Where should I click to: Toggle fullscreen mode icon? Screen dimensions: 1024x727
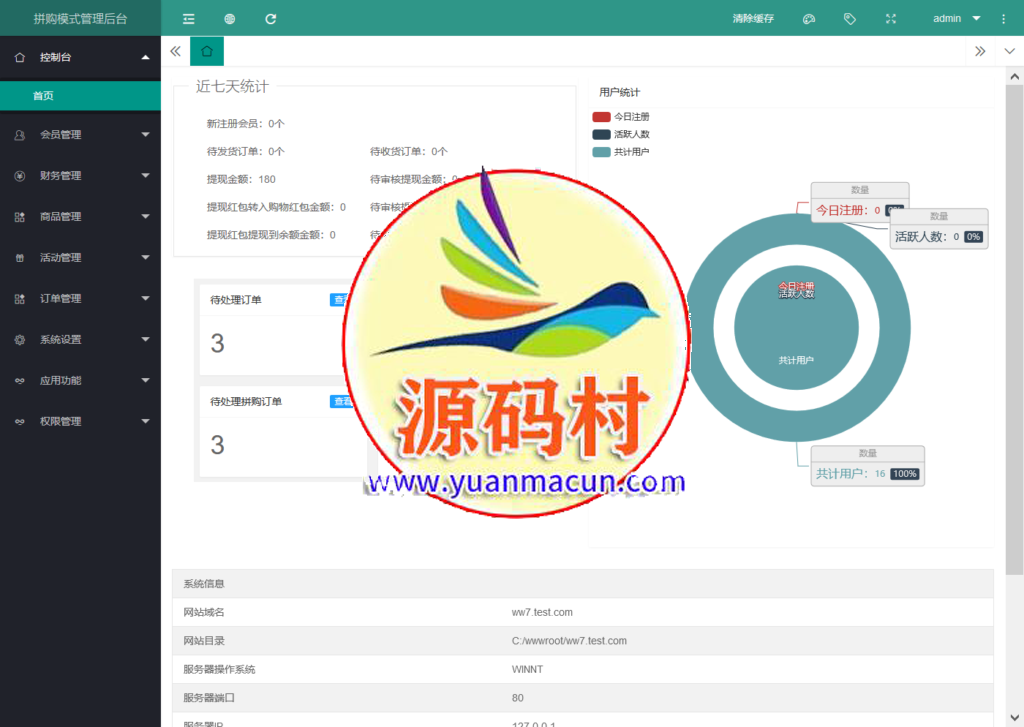click(891, 18)
